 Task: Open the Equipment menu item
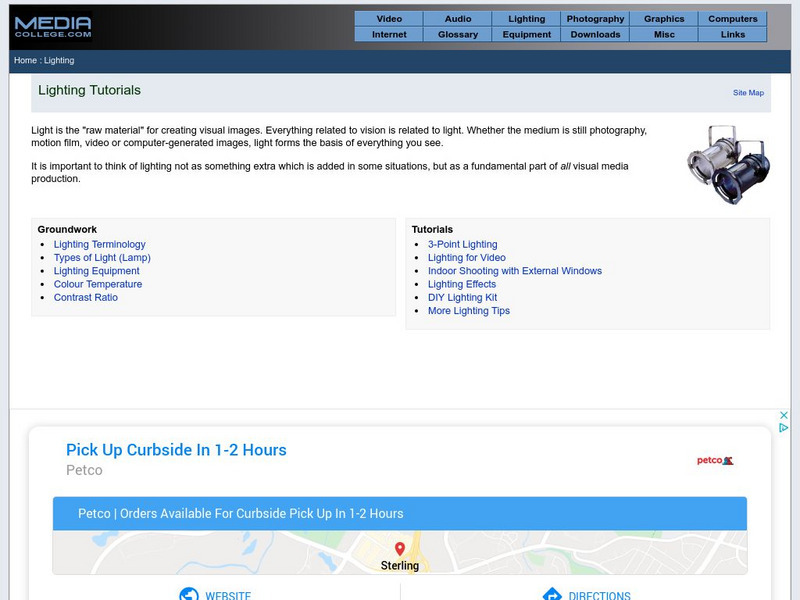tap(527, 35)
